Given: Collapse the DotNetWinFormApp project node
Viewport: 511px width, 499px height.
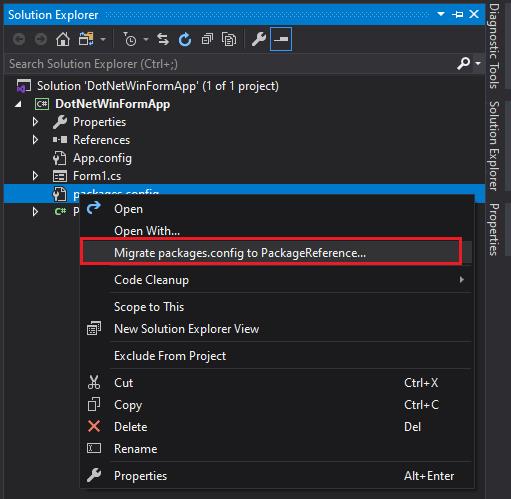Looking at the screenshot, I should pyautogui.click(x=18, y=104).
